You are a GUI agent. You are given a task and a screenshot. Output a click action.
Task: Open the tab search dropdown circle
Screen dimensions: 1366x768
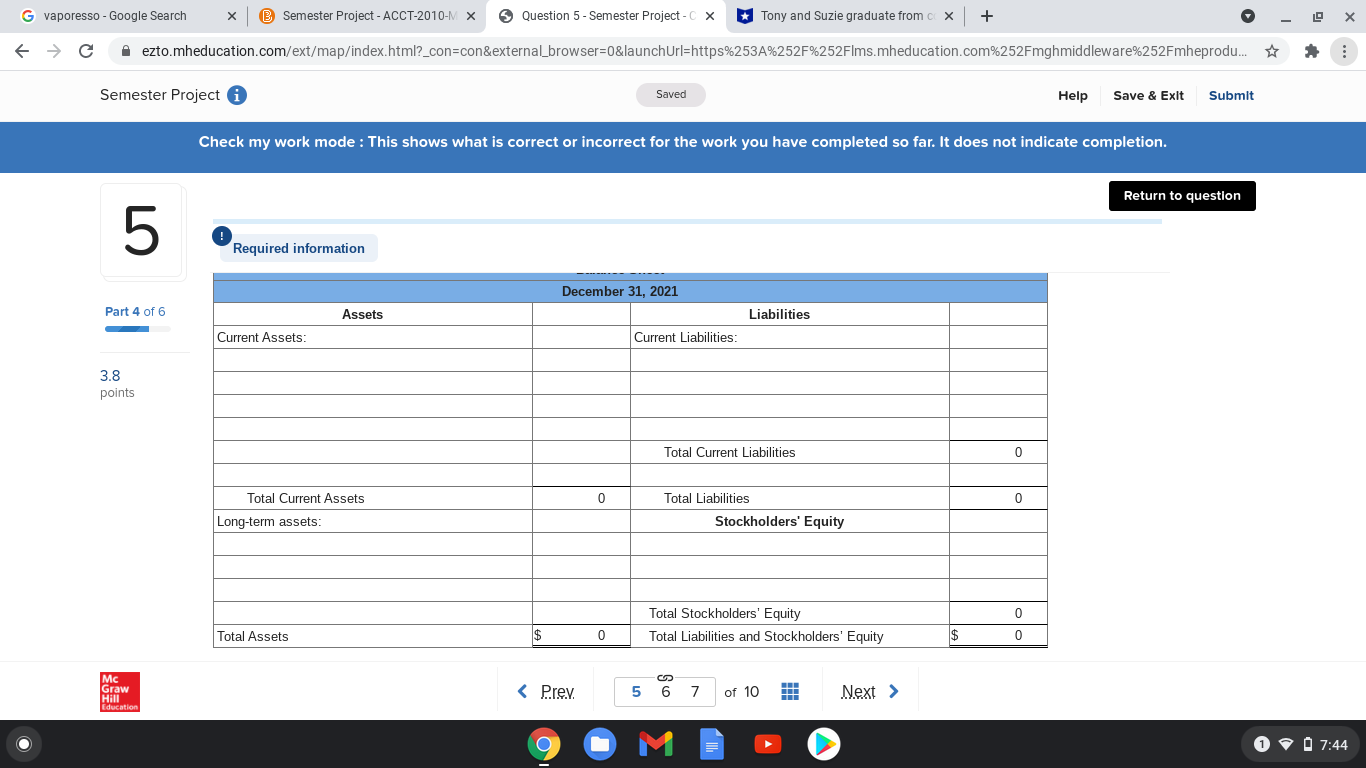coord(1247,16)
